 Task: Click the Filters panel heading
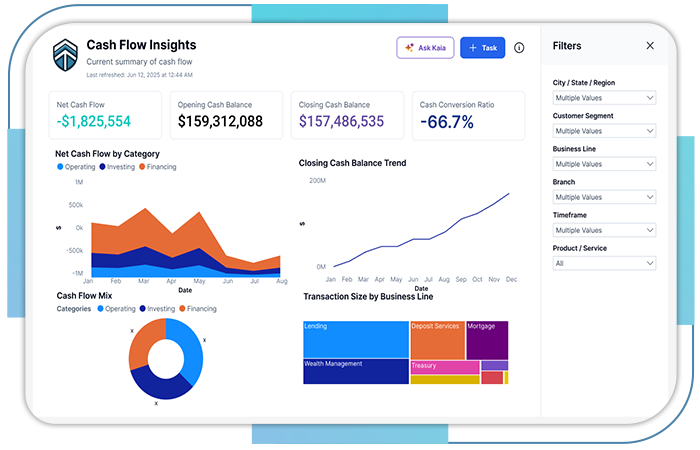pyautogui.click(x=567, y=46)
